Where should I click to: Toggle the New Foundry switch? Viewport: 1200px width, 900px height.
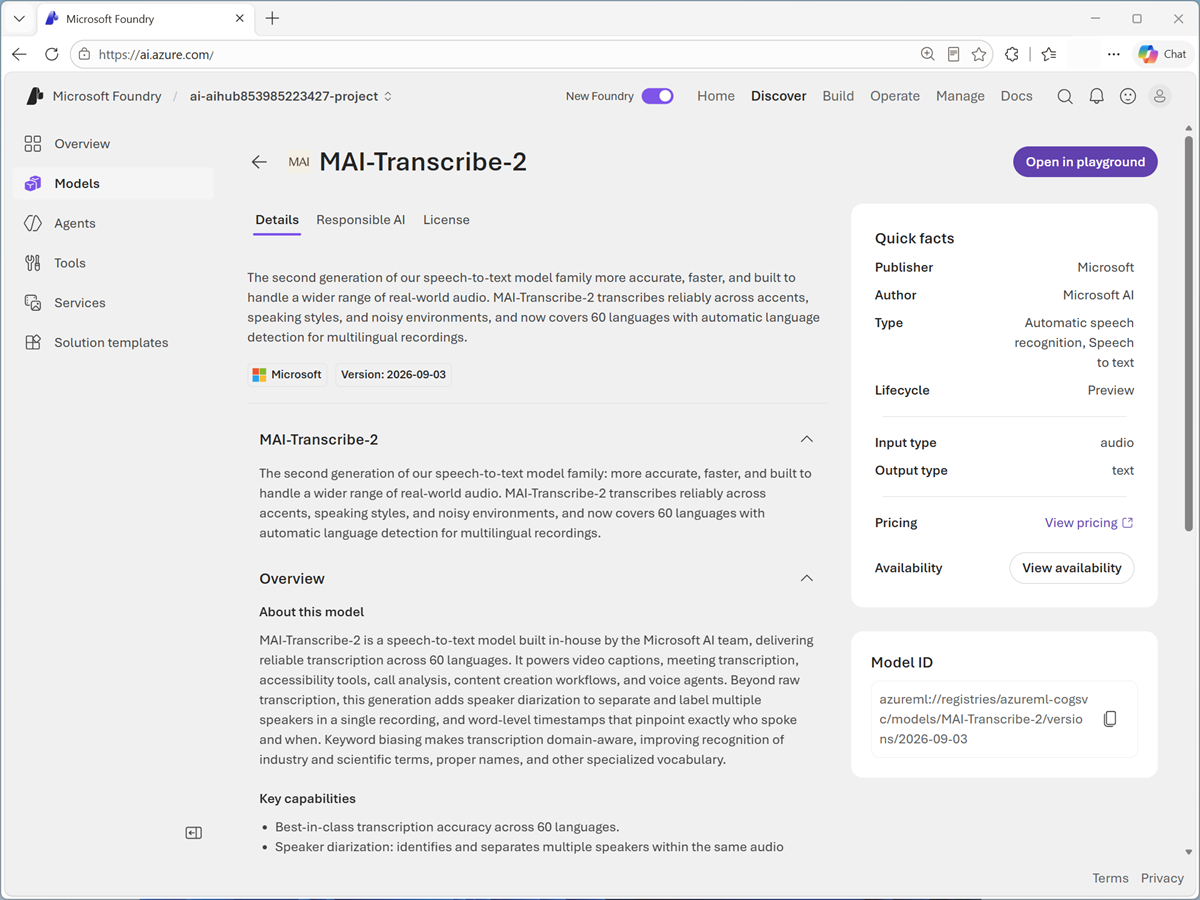pos(657,96)
